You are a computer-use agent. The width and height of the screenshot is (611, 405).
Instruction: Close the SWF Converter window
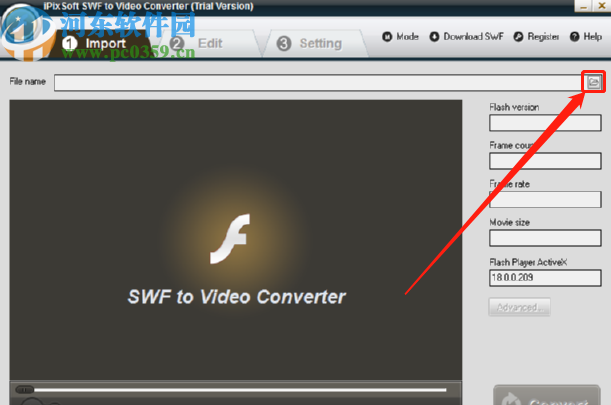click(602, 6)
